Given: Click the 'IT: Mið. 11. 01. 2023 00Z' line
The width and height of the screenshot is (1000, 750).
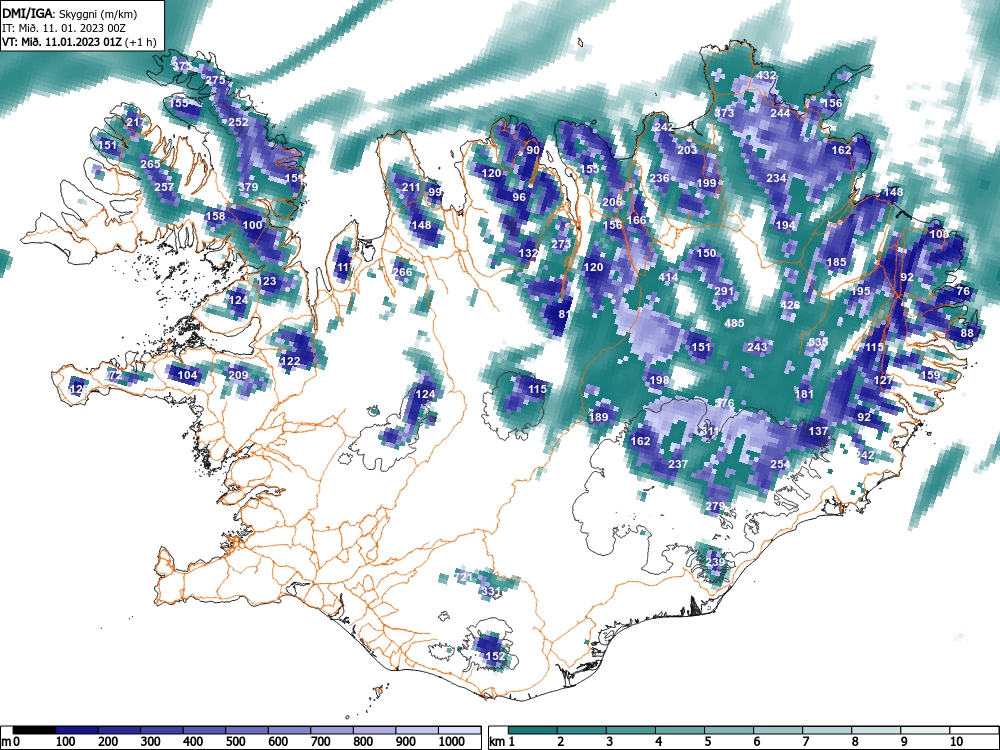Looking at the screenshot, I should pyautogui.click(x=64, y=28).
